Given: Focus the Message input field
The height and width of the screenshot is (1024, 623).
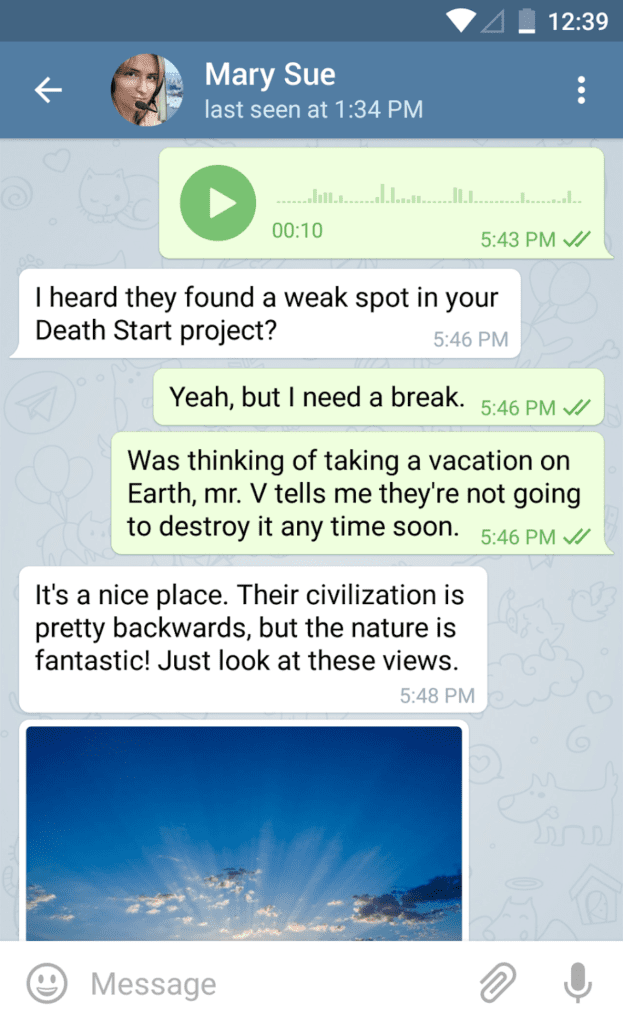Looking at the screenshot, I should point(274,984).
